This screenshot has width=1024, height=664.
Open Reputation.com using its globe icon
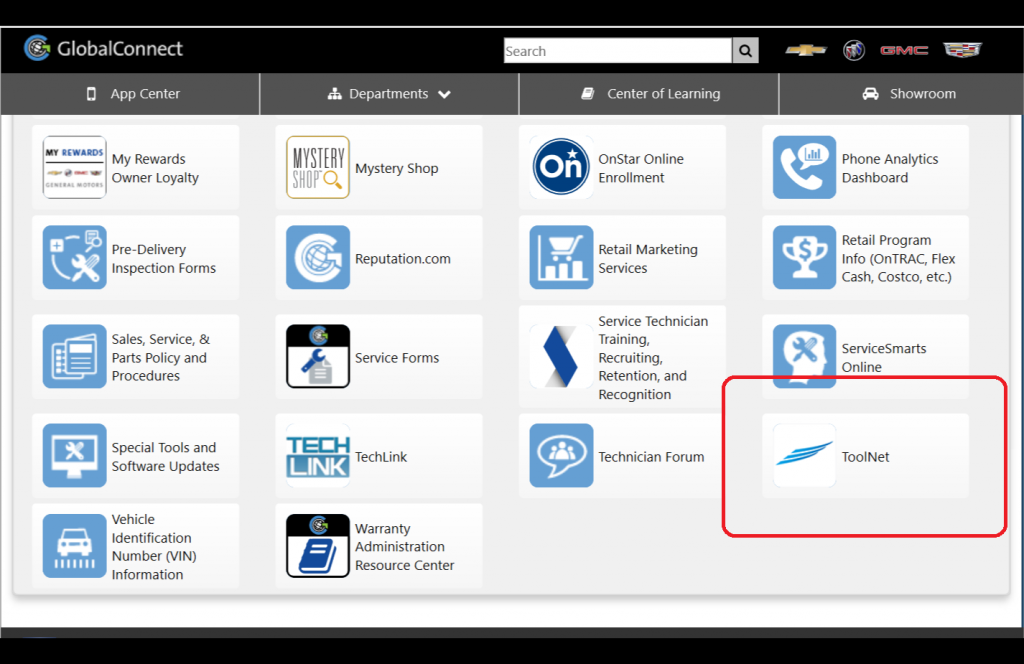click(318, 258)
